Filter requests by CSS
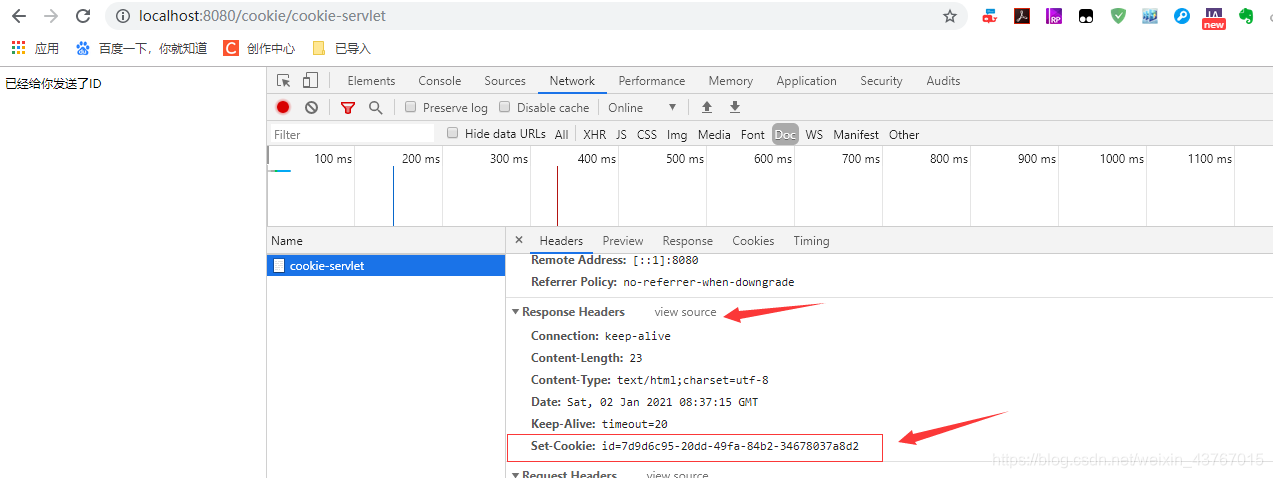The width and height of the screenshot is (1273, 478). tap(647, 134)
